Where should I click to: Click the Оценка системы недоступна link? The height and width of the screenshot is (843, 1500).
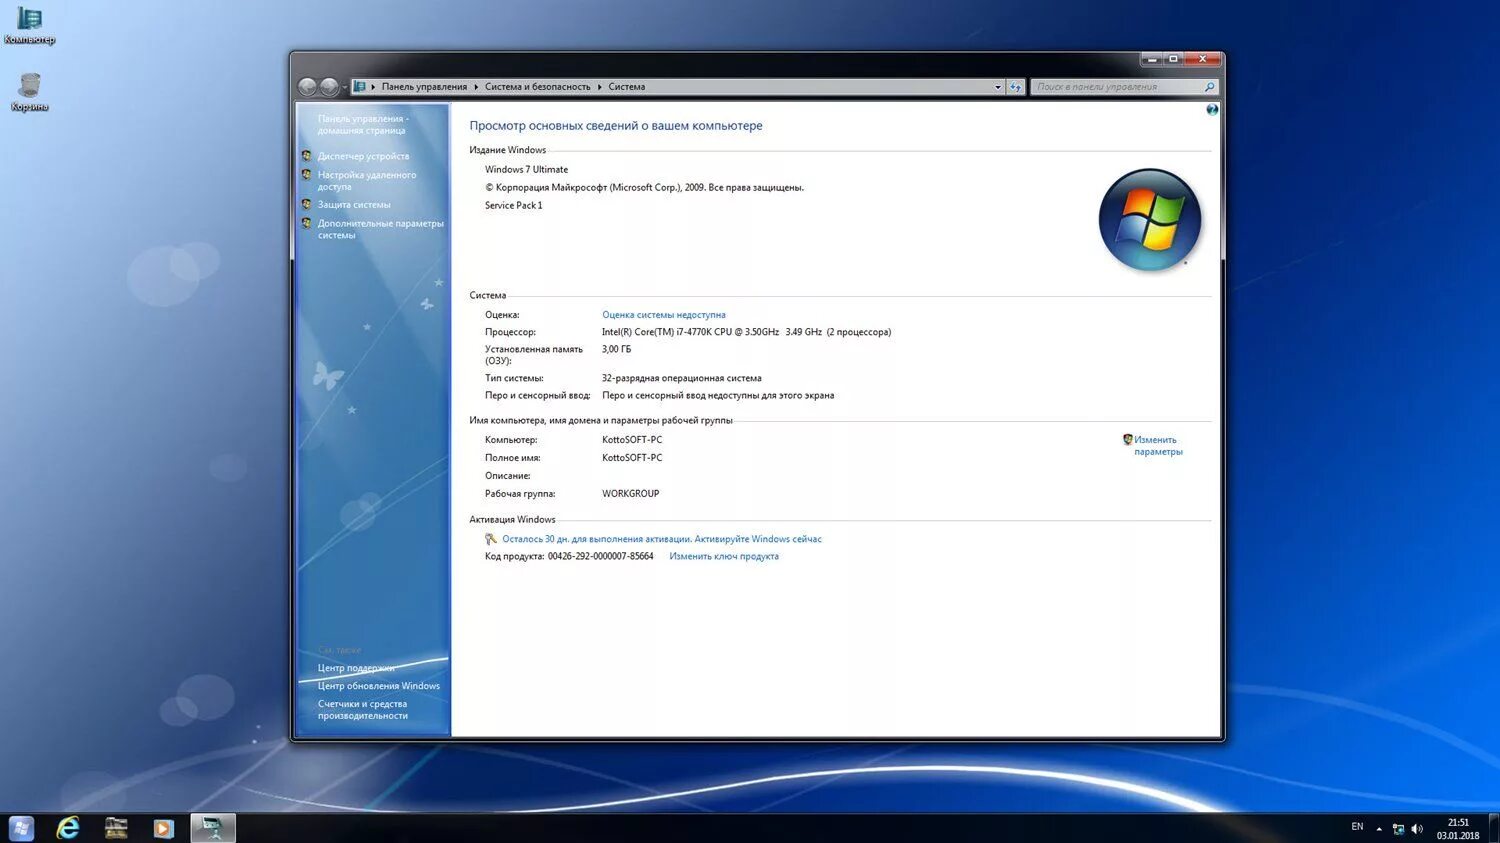pos(664,315)
